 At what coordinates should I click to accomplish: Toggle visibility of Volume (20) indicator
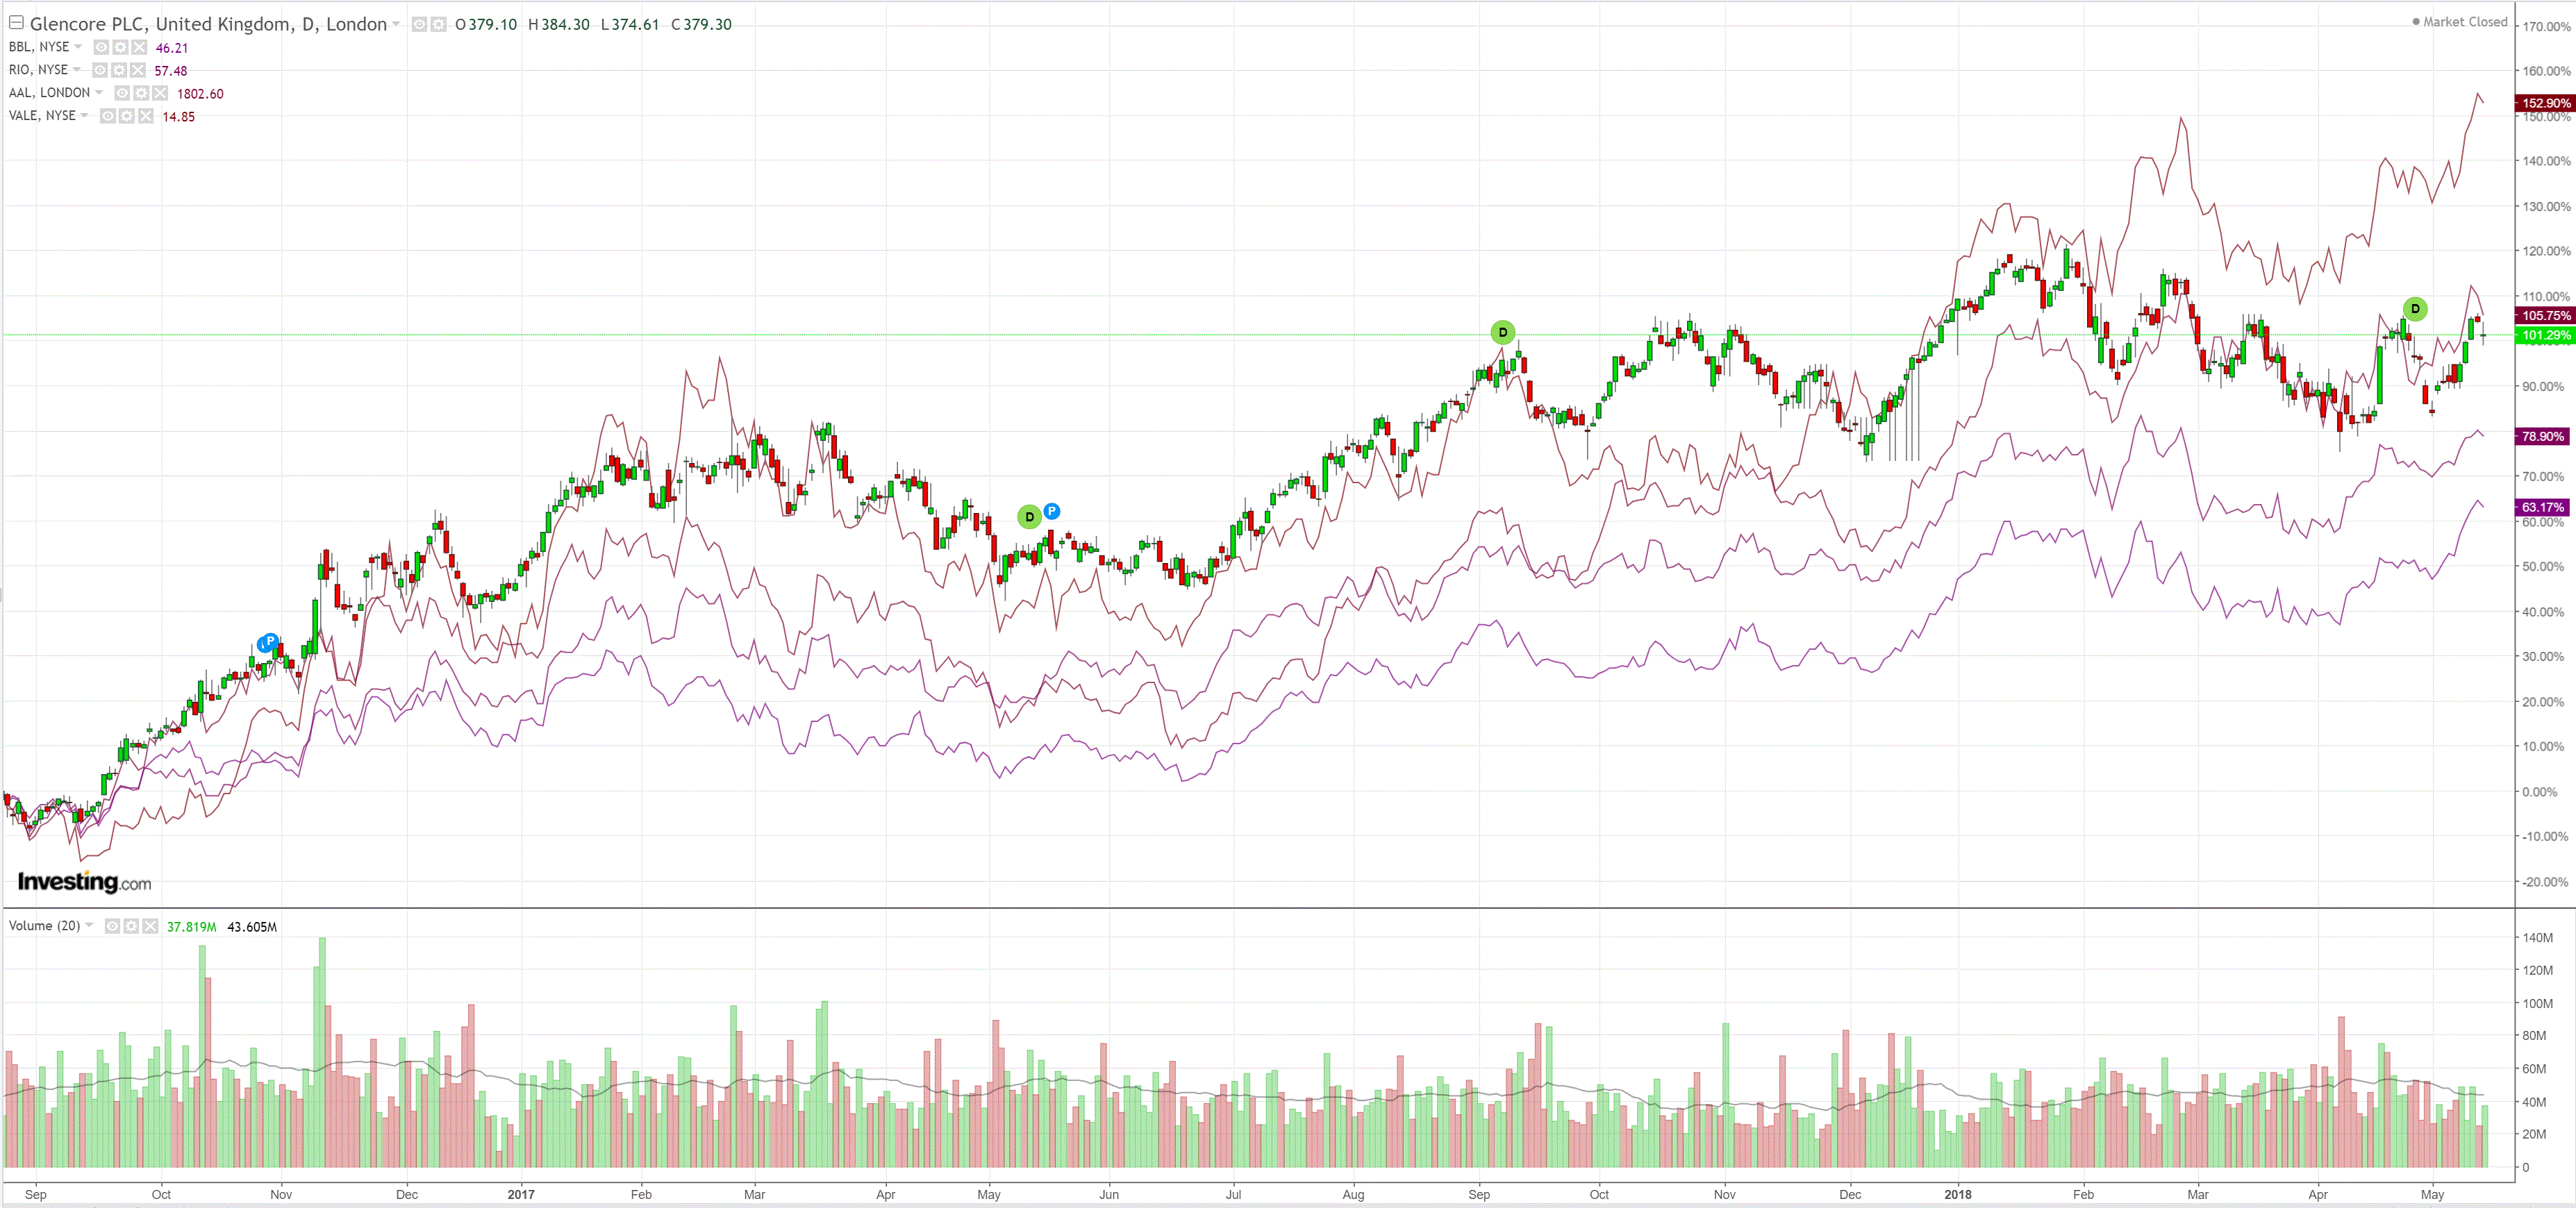pyautogui.click(x=112, y=926)
